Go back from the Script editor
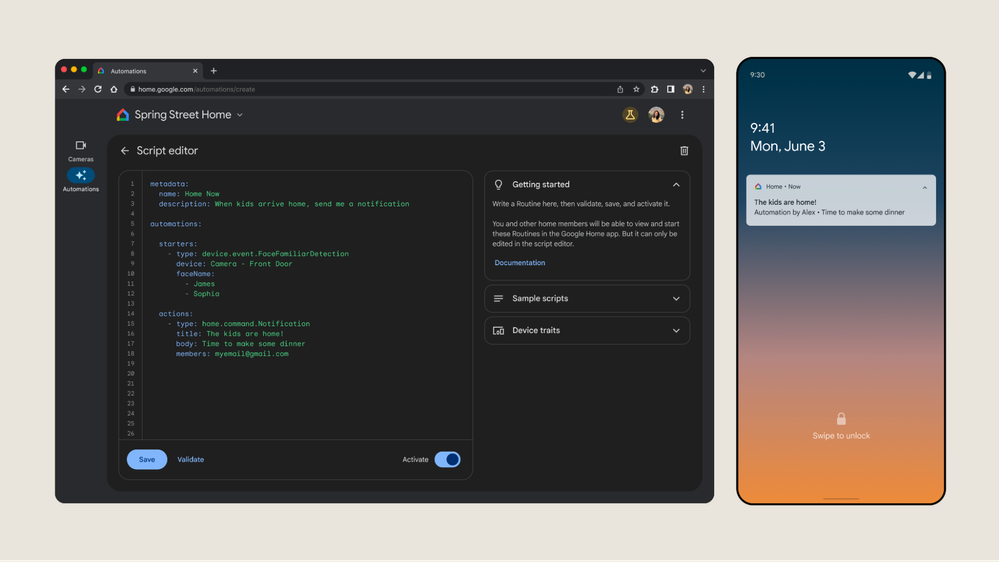Image resolution: width=999 pixels, height=562 pixels. pyautogui.click(x=125, y=151)
